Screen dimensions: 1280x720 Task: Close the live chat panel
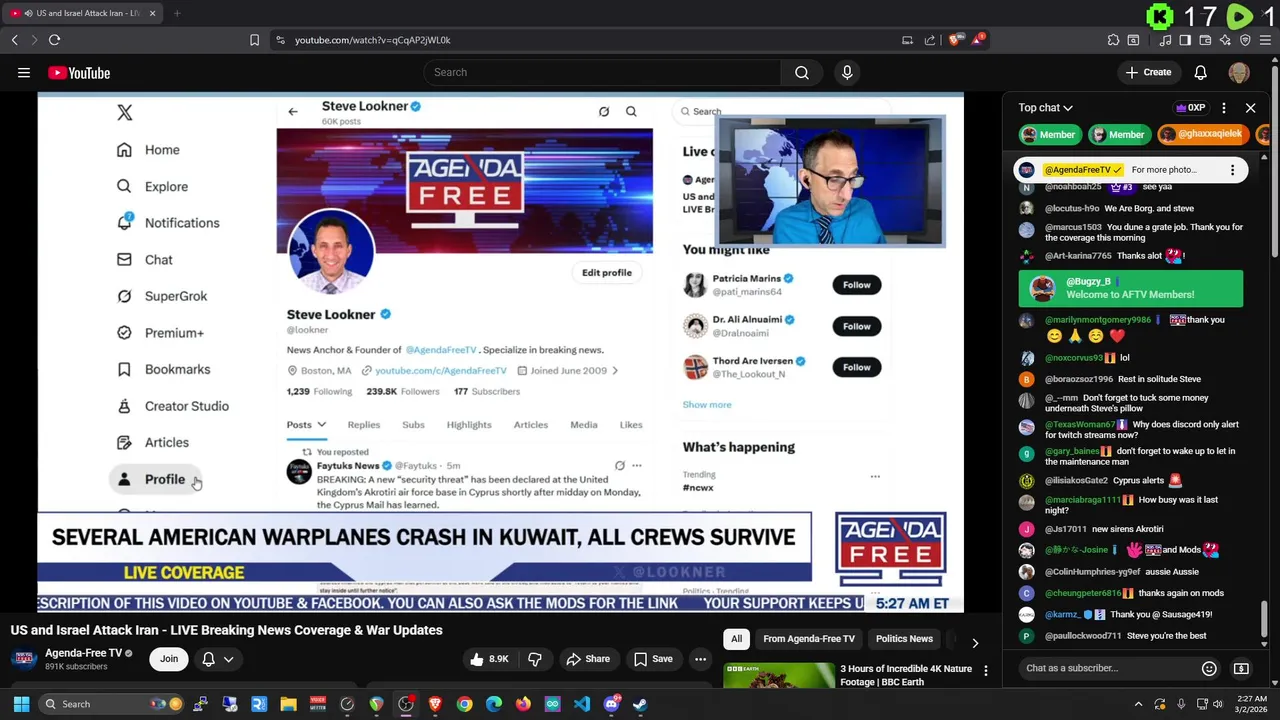click(1250, 108)
